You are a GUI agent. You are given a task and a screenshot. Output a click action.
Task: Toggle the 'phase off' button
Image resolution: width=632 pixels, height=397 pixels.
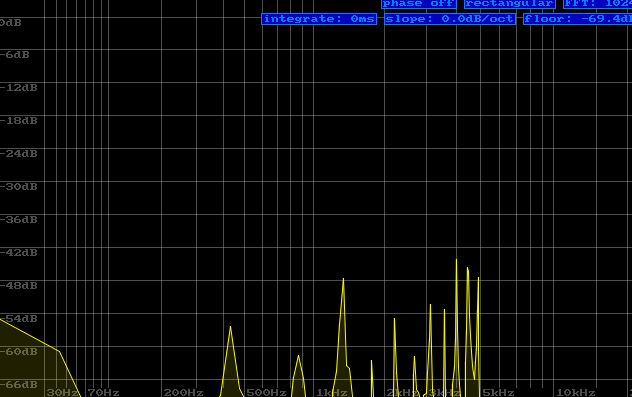tap(419, 4)
